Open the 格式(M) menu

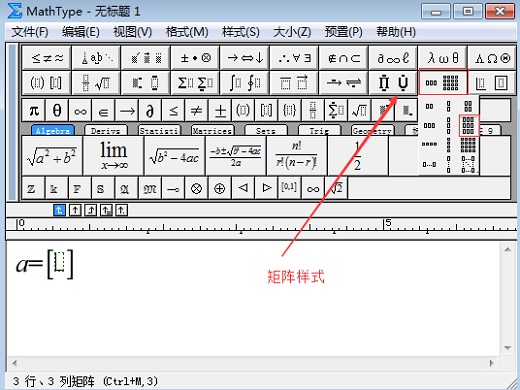(187, 32)
